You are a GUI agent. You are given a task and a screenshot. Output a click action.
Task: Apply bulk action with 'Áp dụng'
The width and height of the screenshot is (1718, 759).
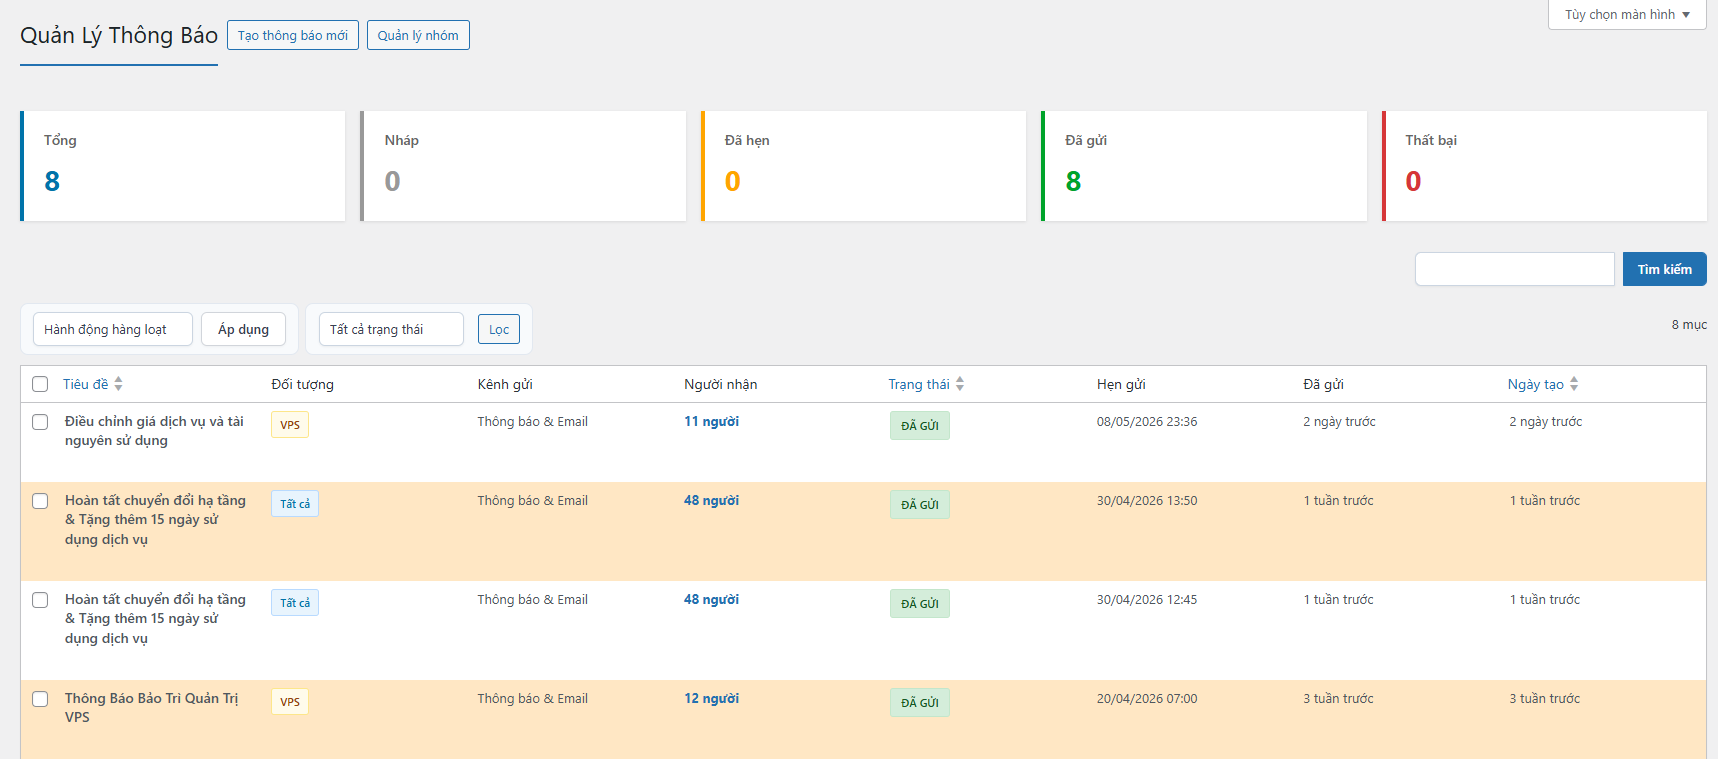tap(243, 329)
